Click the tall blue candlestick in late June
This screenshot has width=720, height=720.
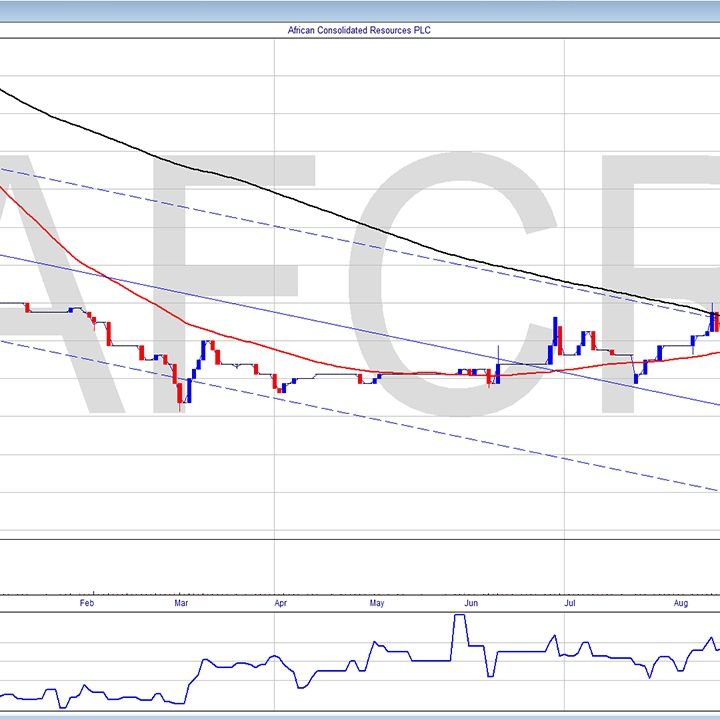click(553, 335)
